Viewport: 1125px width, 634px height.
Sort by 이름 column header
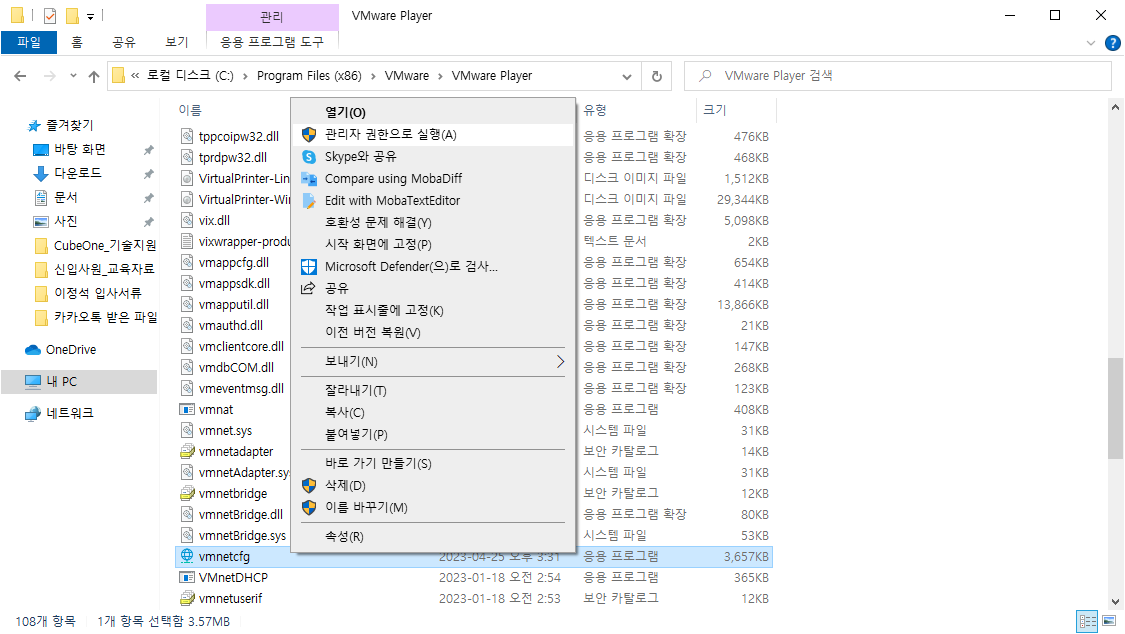pyautogui.click(x=190, y=110)
